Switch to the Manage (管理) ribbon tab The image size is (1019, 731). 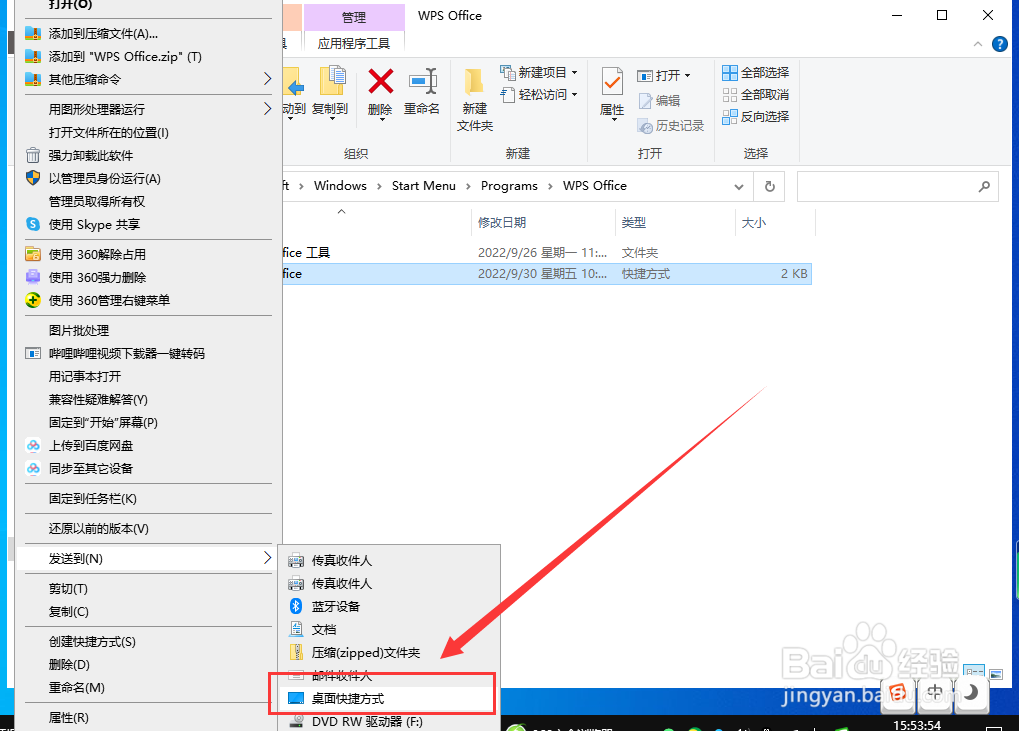pos(354,17)
